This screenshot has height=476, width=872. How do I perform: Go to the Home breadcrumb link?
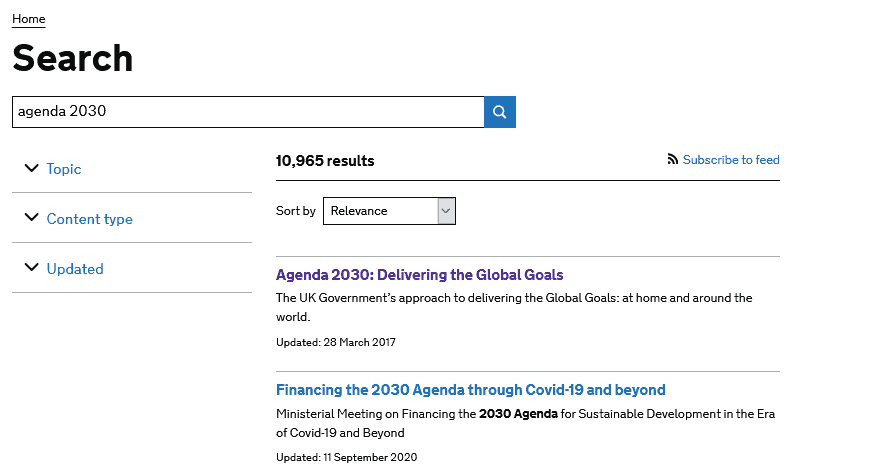pos(28,19)
